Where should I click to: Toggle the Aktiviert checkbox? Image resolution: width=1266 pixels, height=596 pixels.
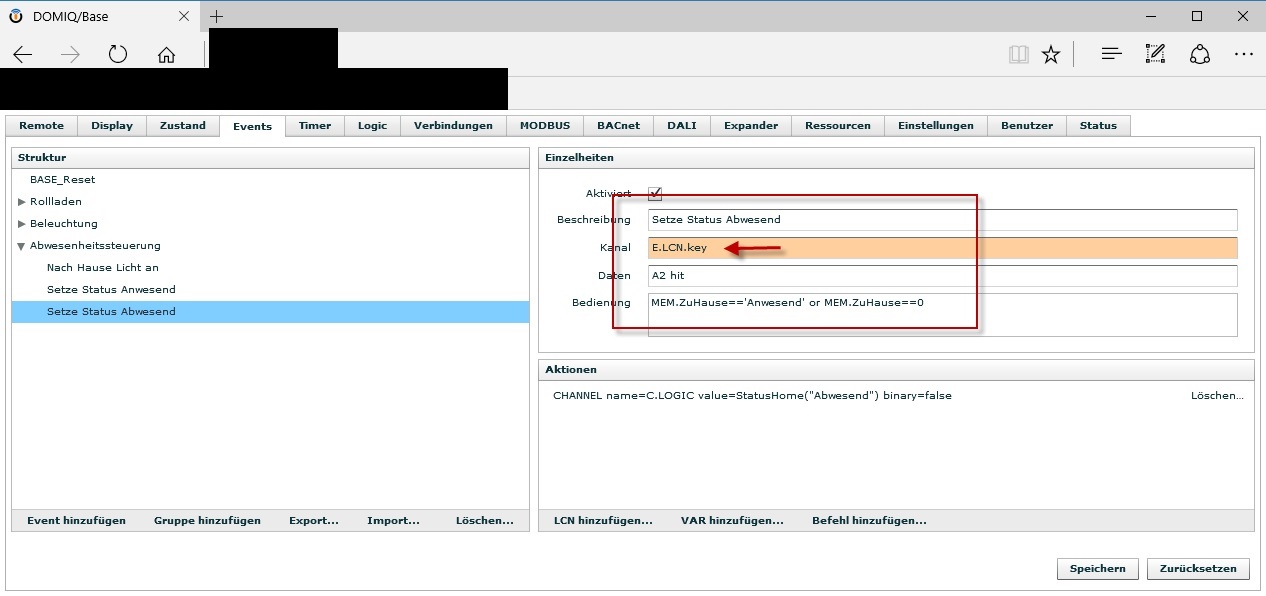655,194
